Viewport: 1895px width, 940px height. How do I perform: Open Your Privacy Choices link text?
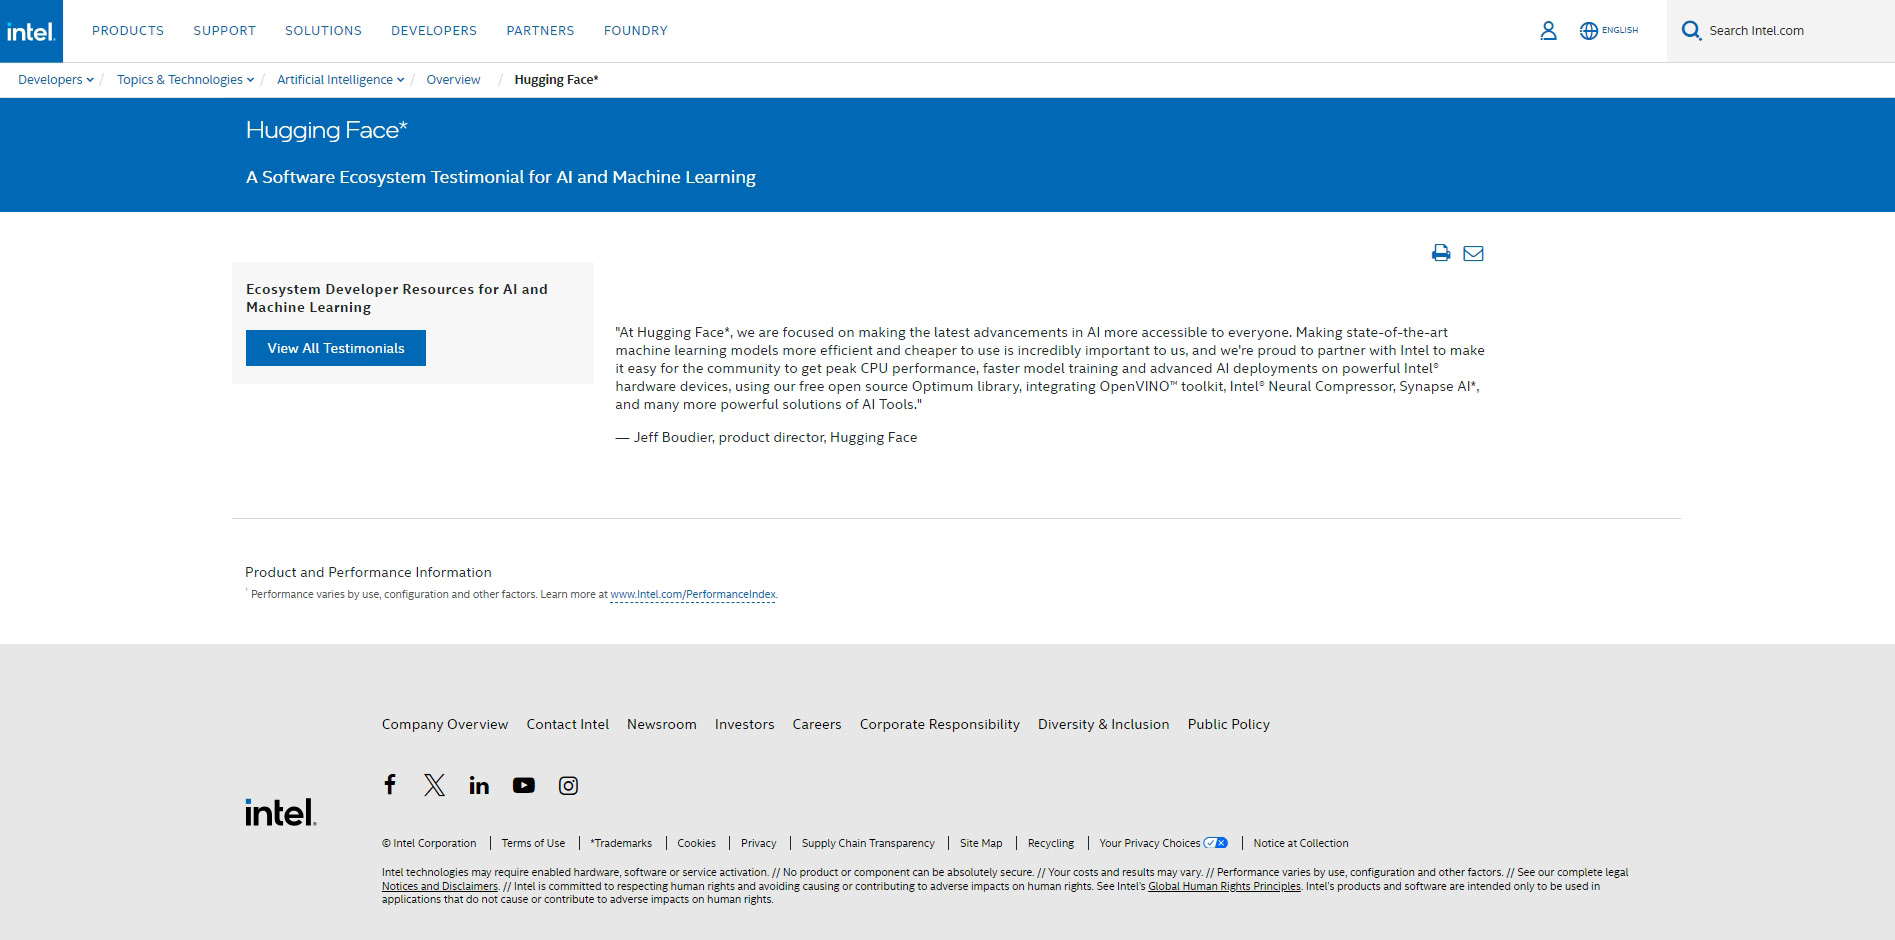1150,843
